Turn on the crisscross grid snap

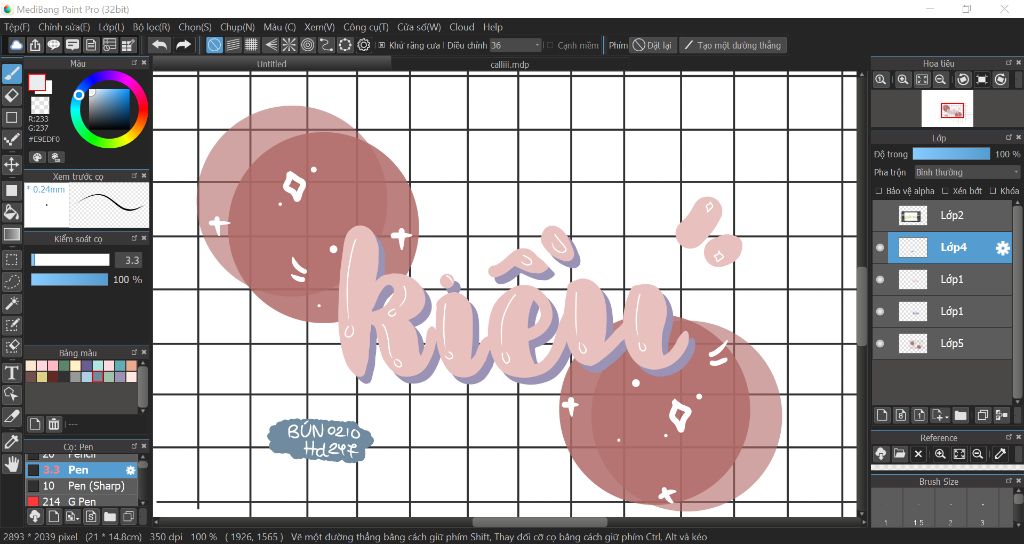251,45
